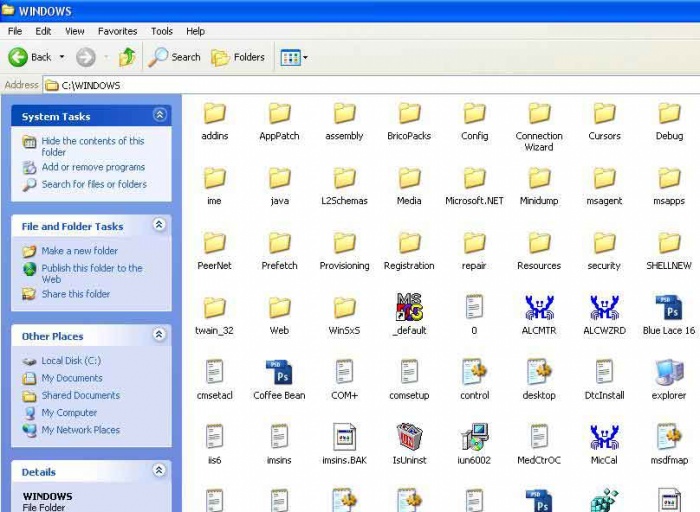
Task: Select the IsUninst uninstaller icon
Action: (x=409, y=444)
